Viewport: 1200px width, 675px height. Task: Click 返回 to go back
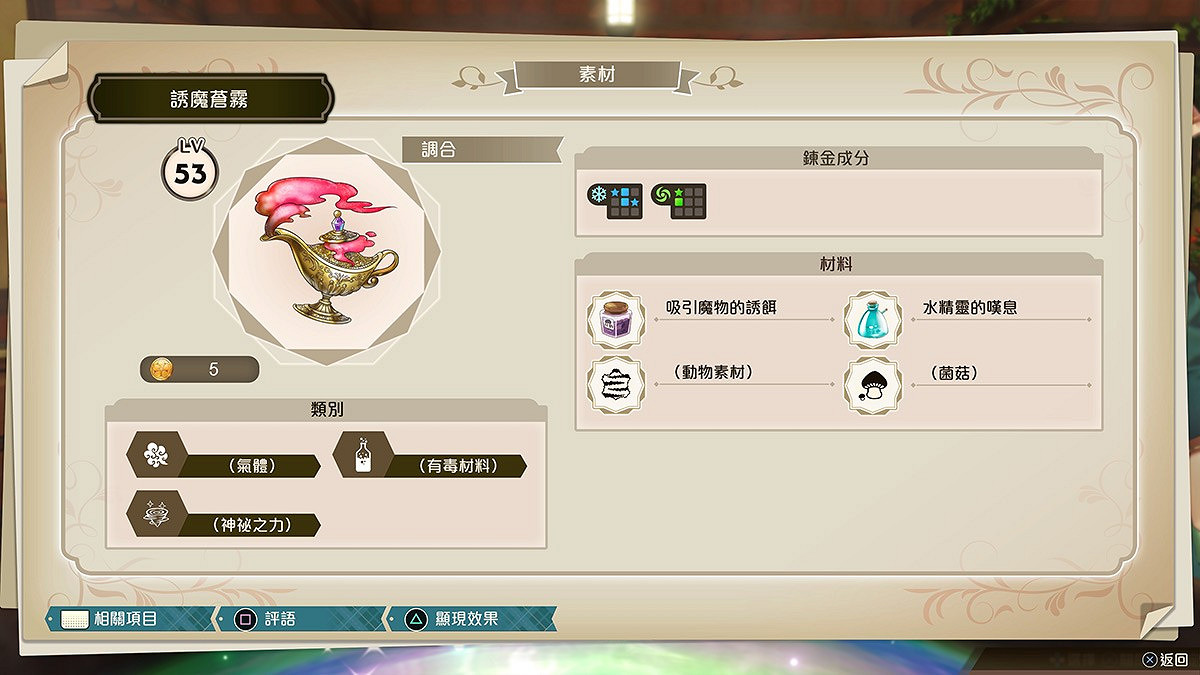click(1165, 660)
